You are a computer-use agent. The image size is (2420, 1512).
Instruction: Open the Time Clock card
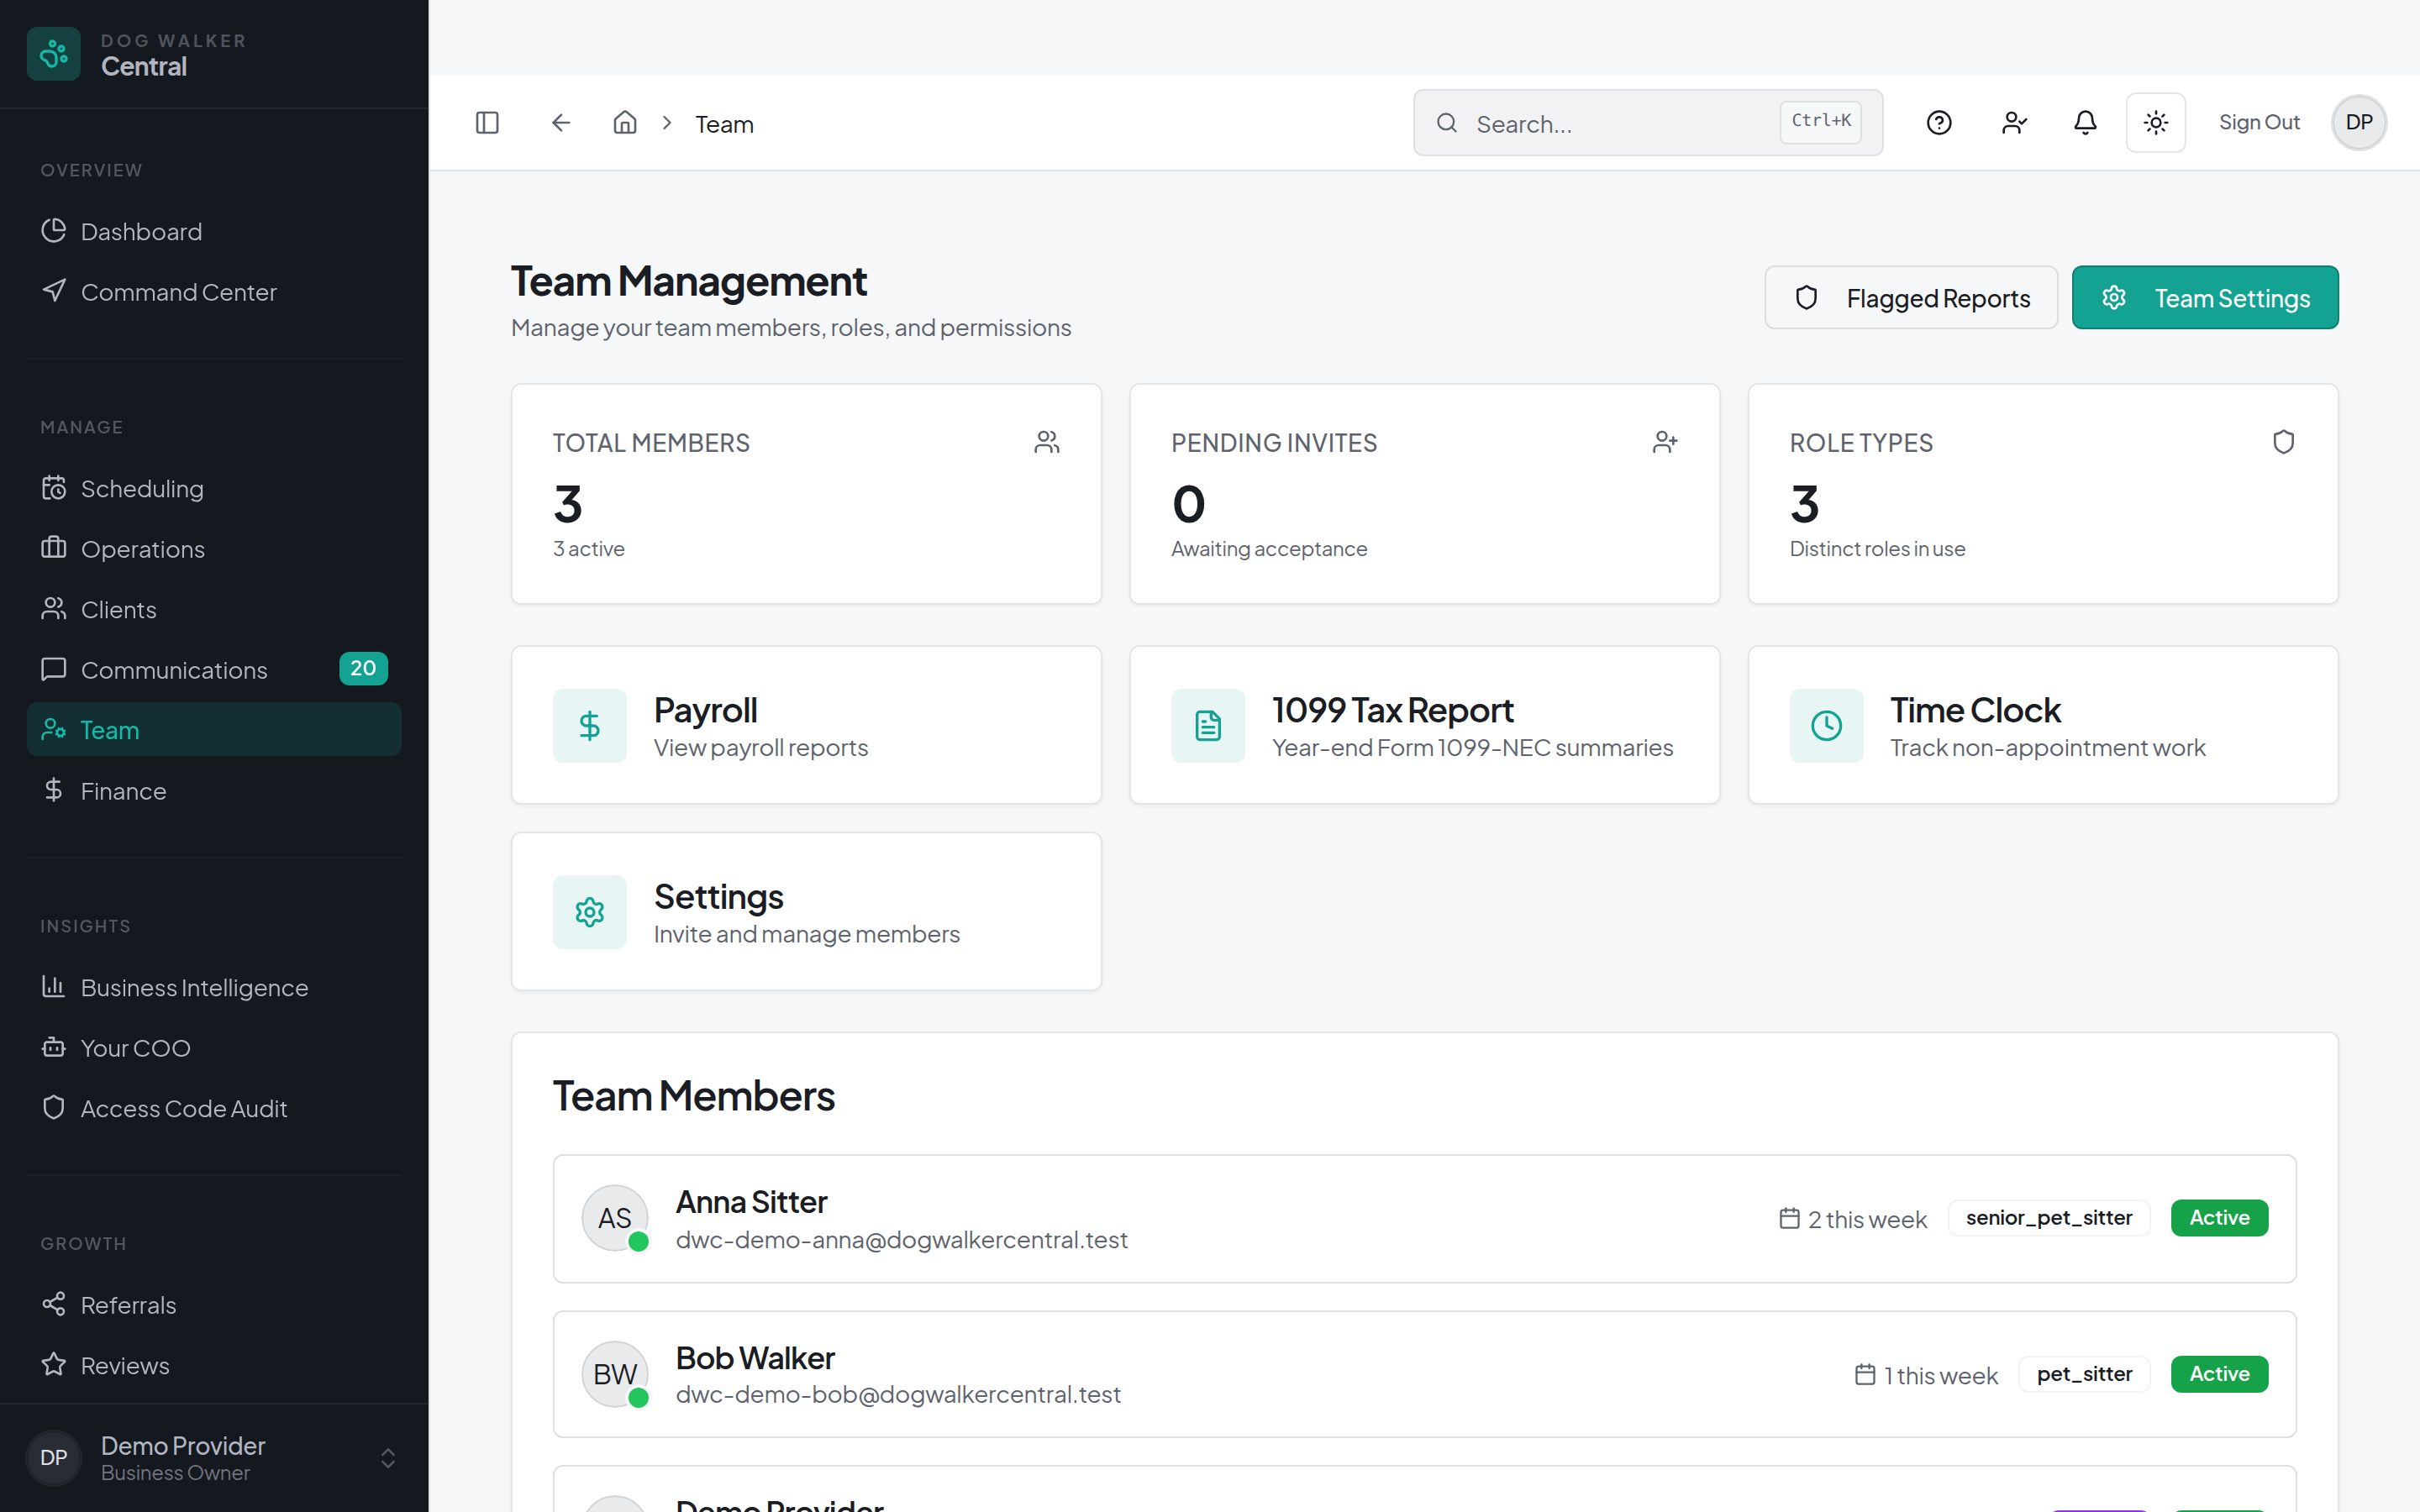click(2042, 725)
